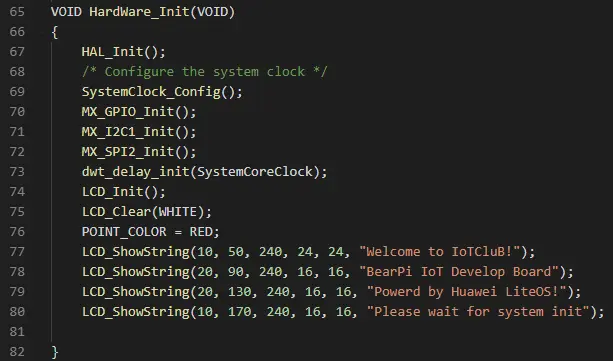Place cursor on HardWare_Init function name
This screenshot has width=613, height=361.
[x=139, y=12]
